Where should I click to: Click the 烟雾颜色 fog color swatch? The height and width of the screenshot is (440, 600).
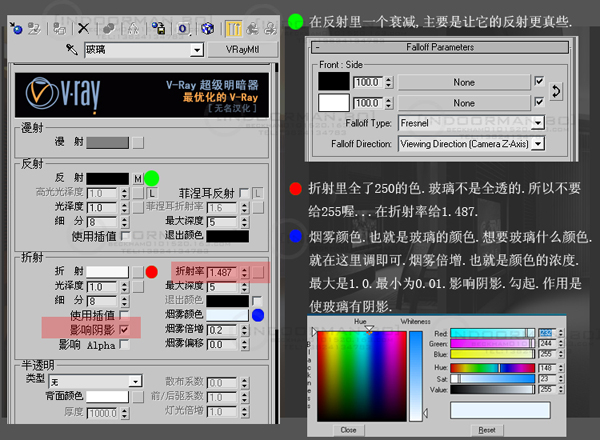[227, 314]
